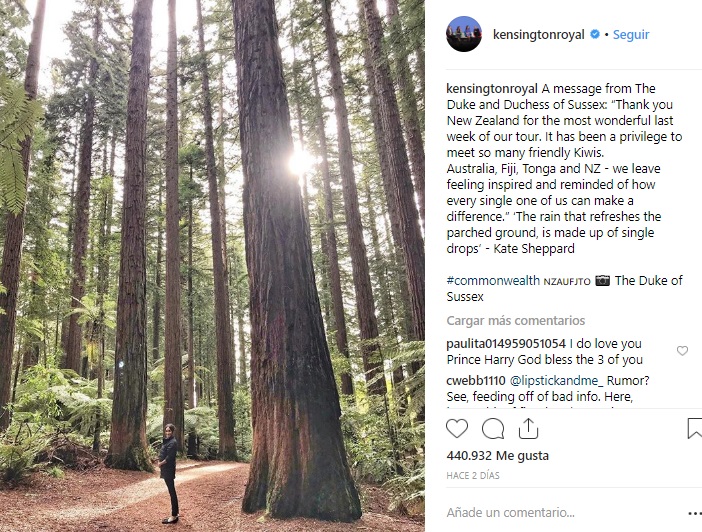Viewport: 702px width, 532px height.
Task: Expand Cargar más comentarios
Action: point(516,321)
